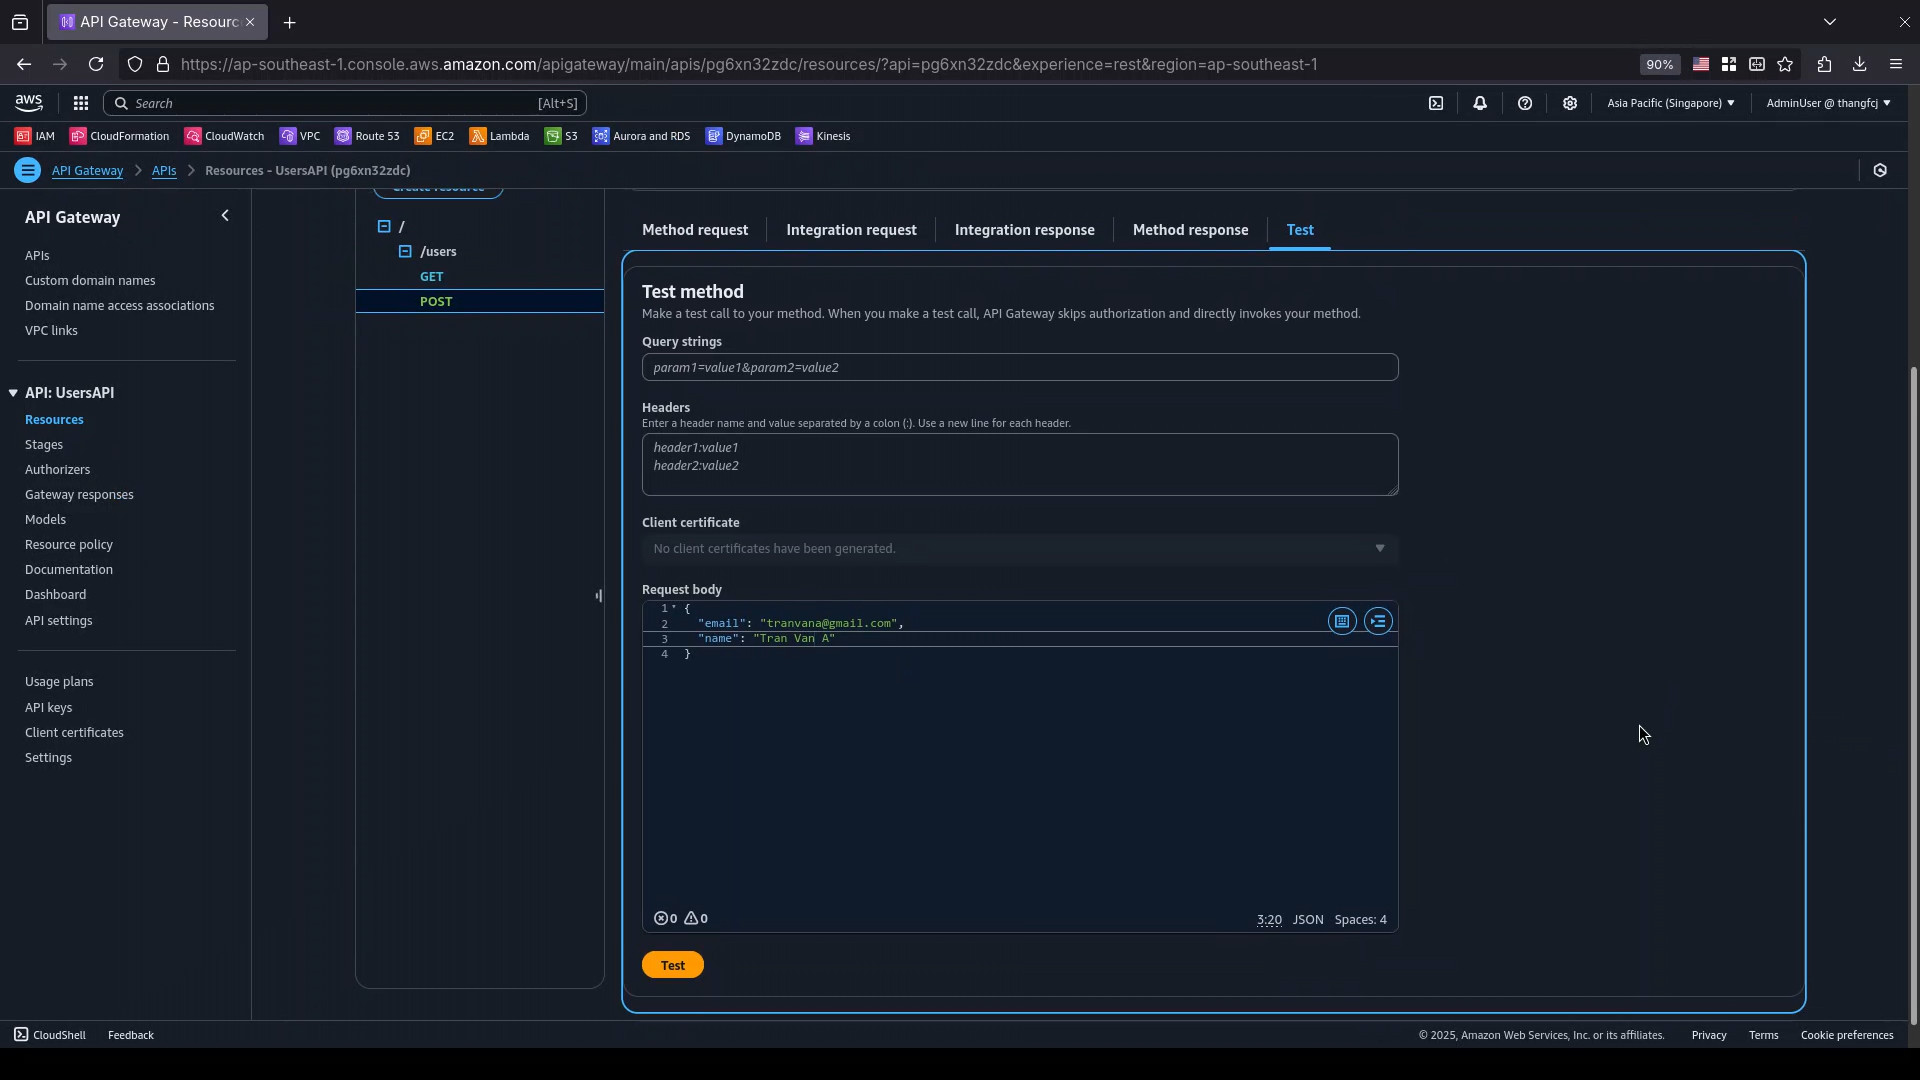Switch to the Method request tab
The height and width of the screenshot is (1080, 1920).
695,230
